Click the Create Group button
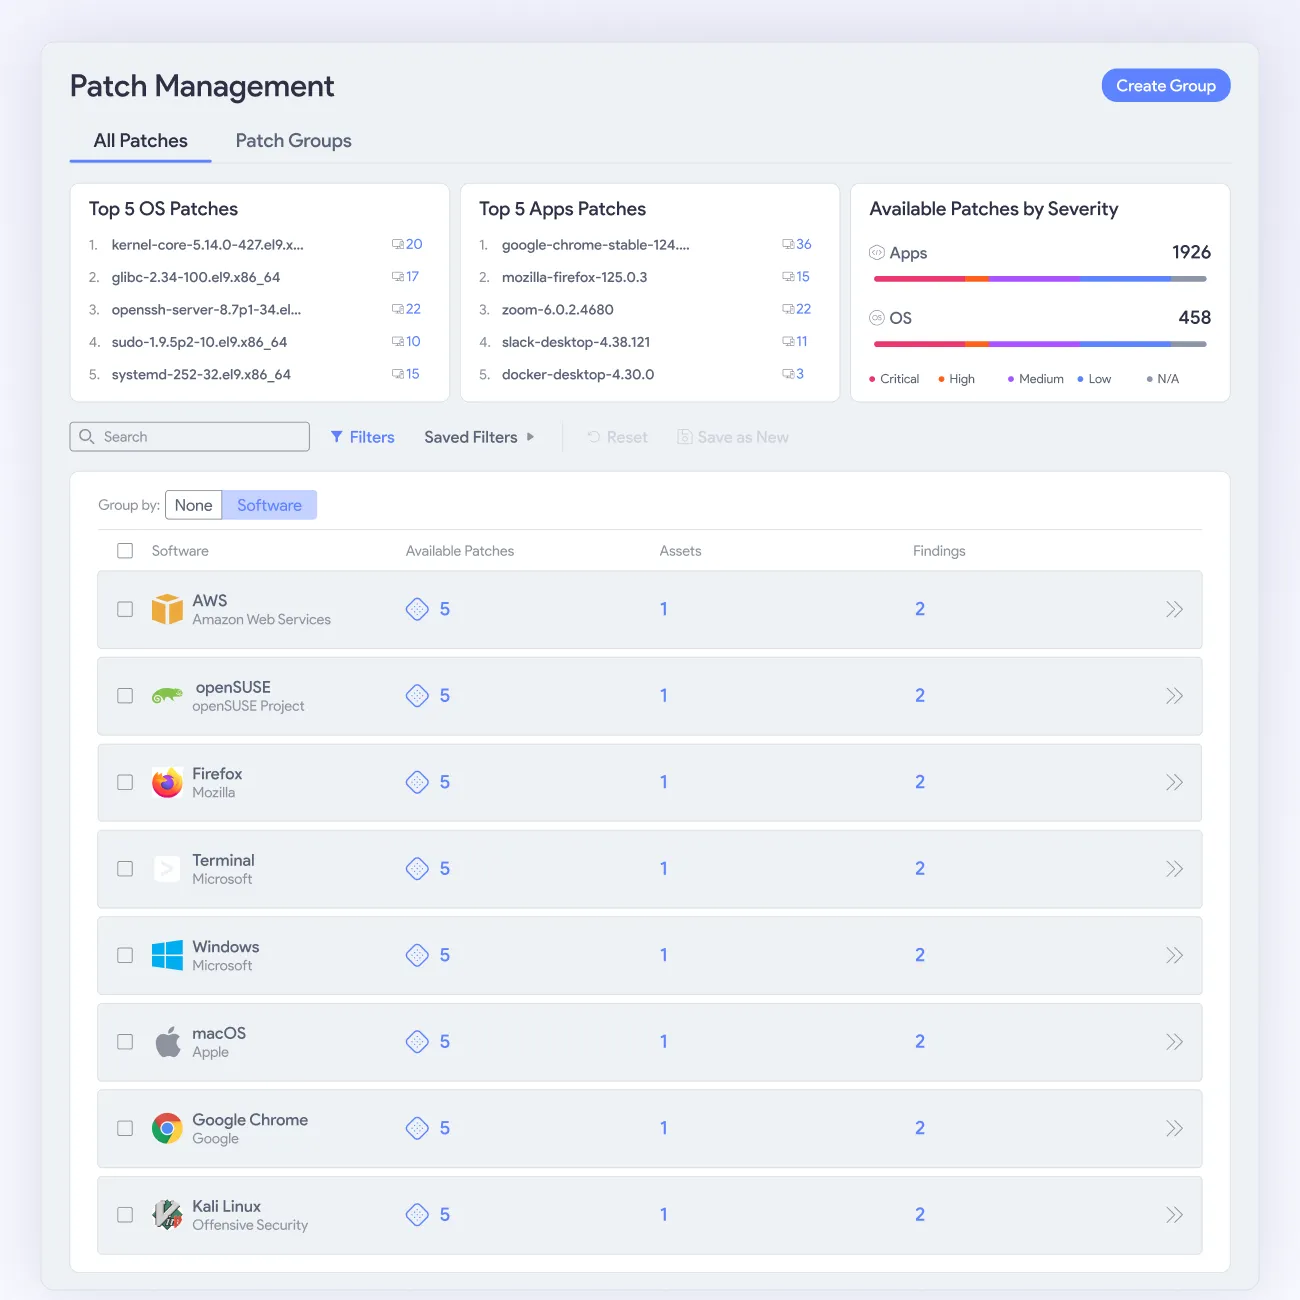Viewport: 1300px width, 1300px height. [x=1166, y=86]
